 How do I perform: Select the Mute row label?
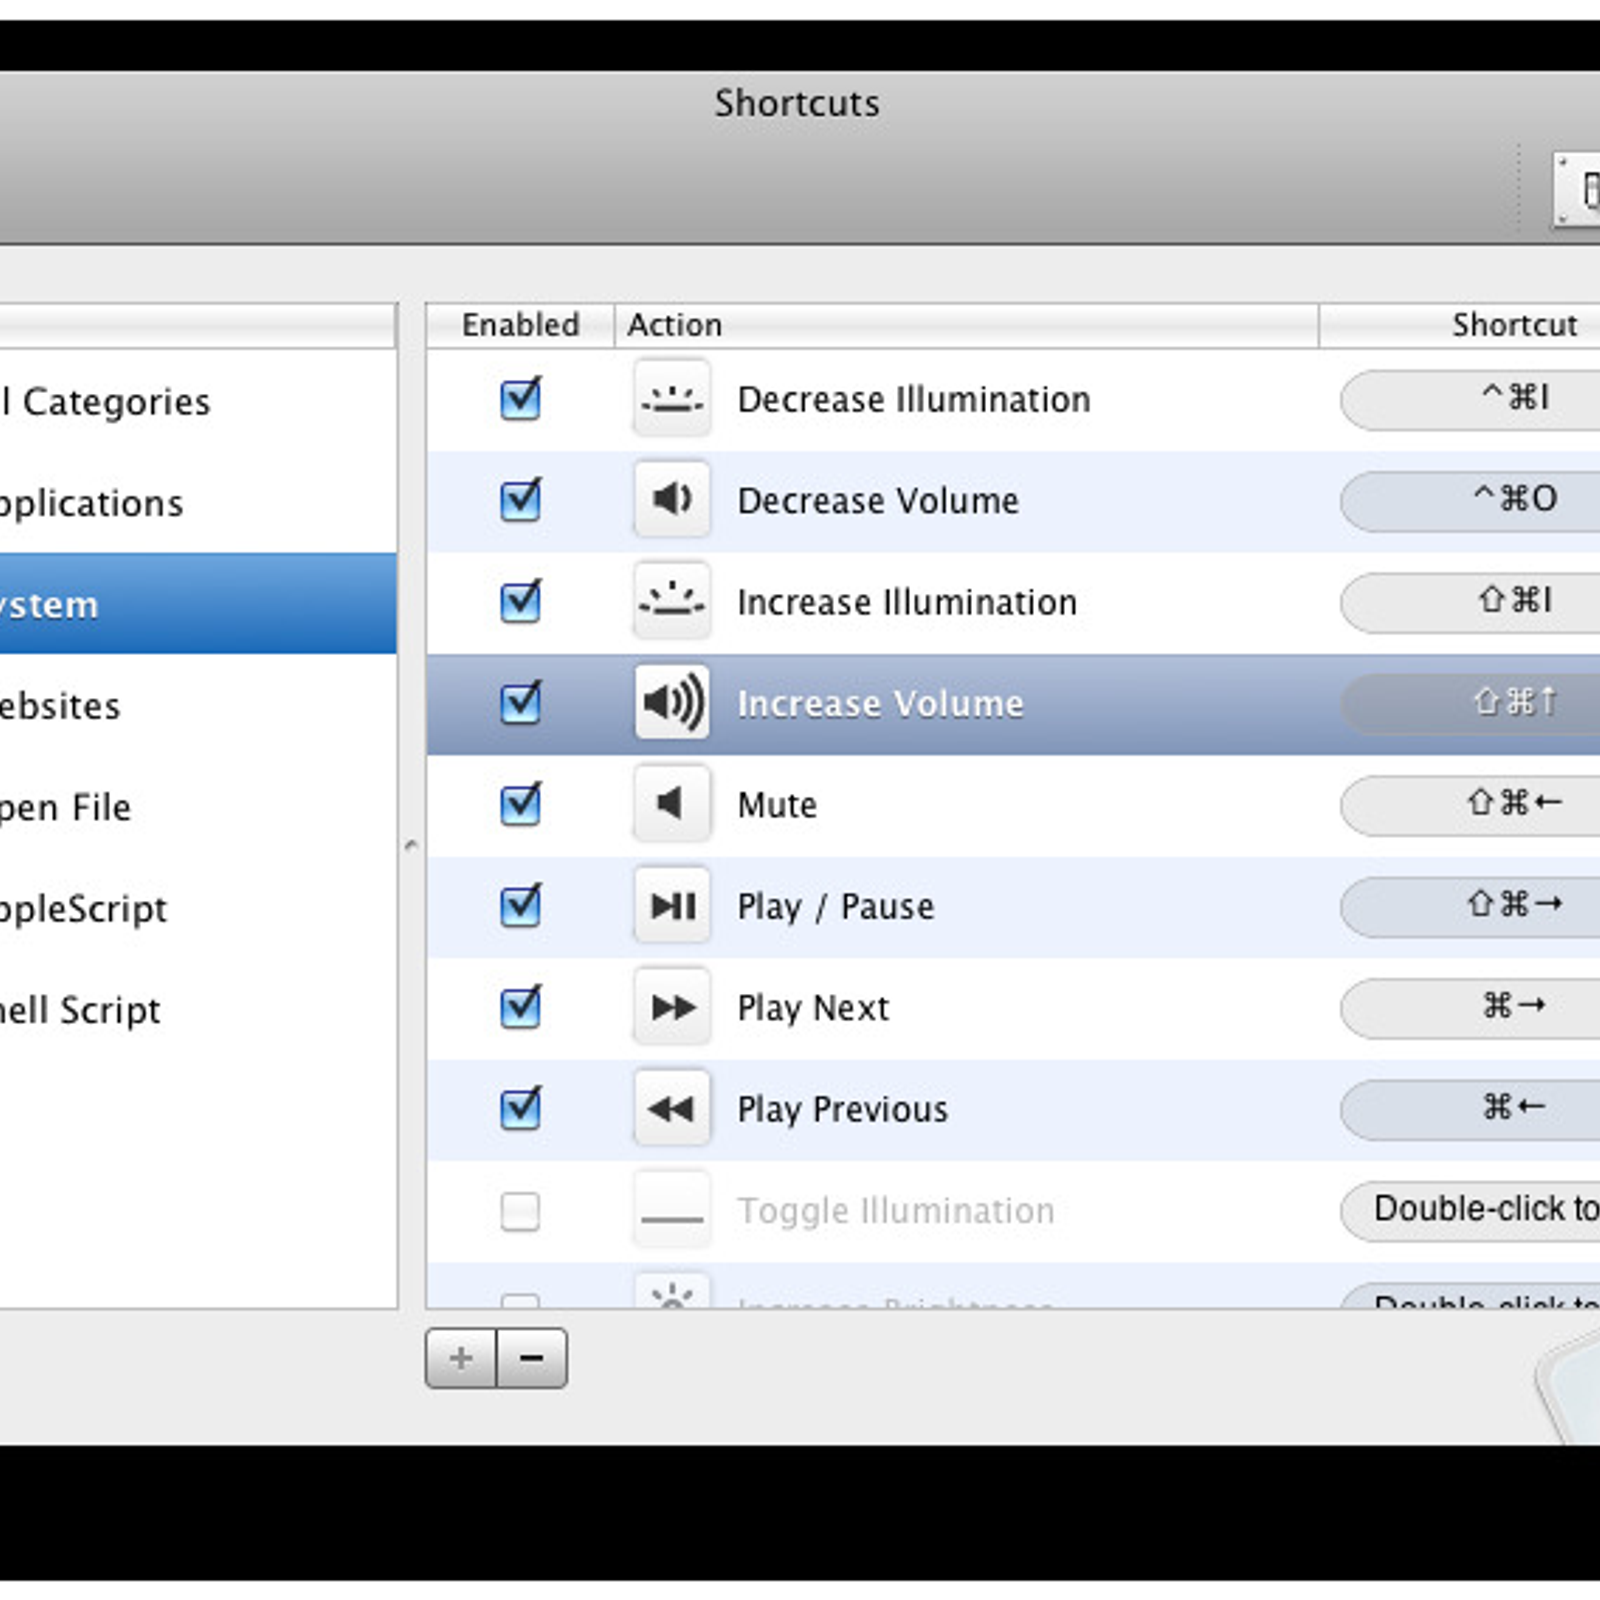click(777, 805)
